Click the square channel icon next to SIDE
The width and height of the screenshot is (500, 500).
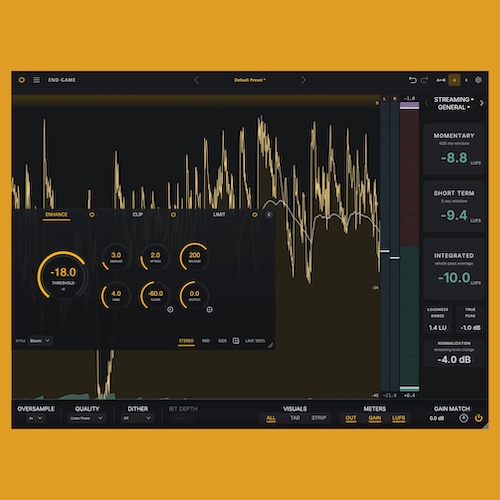coord(236,341)
